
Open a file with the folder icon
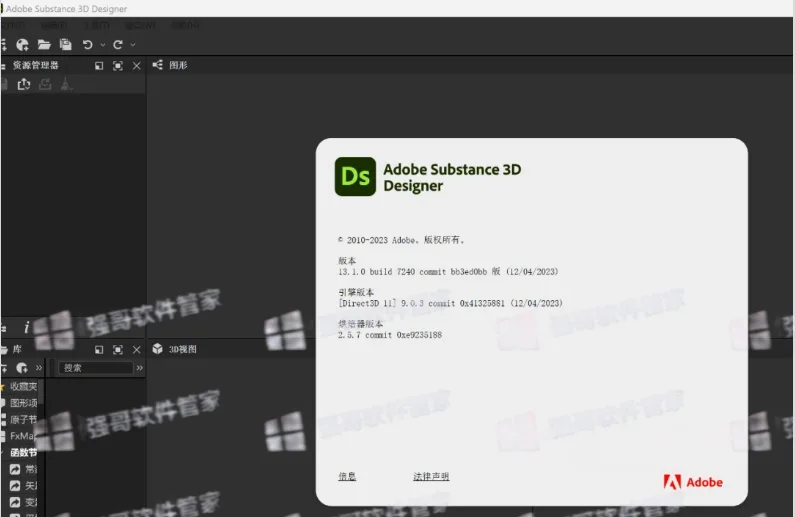click(x=44, y=45)
